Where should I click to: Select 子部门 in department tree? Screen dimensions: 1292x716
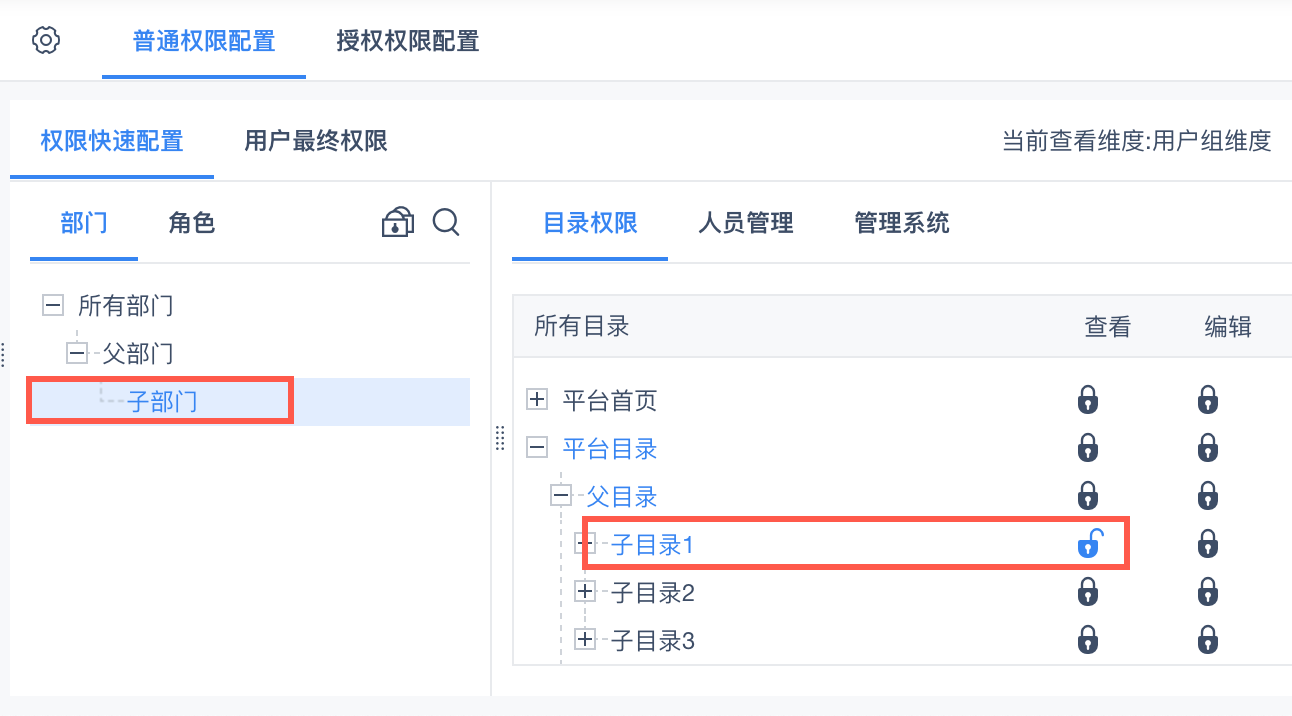(163, 402)
